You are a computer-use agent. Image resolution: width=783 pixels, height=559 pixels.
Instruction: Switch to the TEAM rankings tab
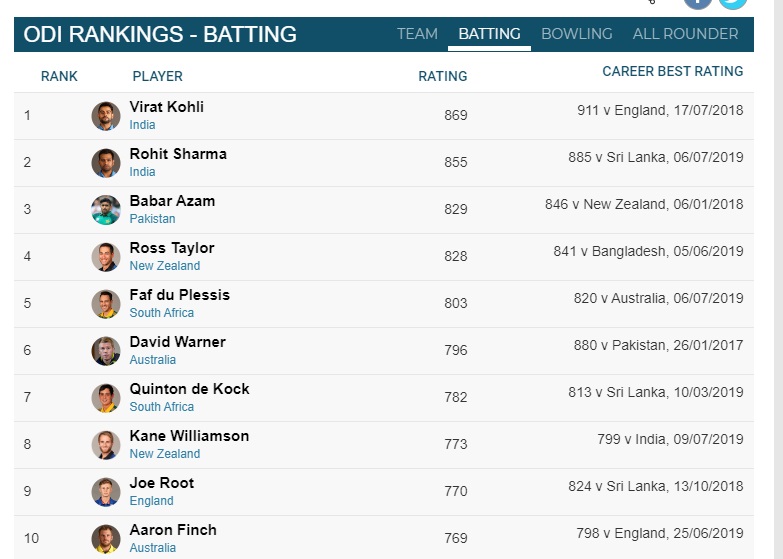[x=417, y=34]
